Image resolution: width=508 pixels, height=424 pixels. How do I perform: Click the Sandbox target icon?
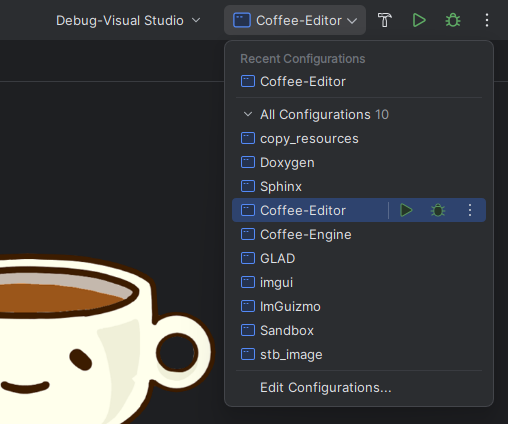coord(248,330)
